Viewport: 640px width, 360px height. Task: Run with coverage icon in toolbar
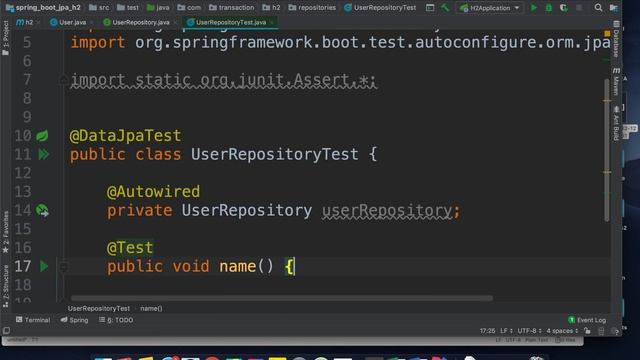point(564,8)
